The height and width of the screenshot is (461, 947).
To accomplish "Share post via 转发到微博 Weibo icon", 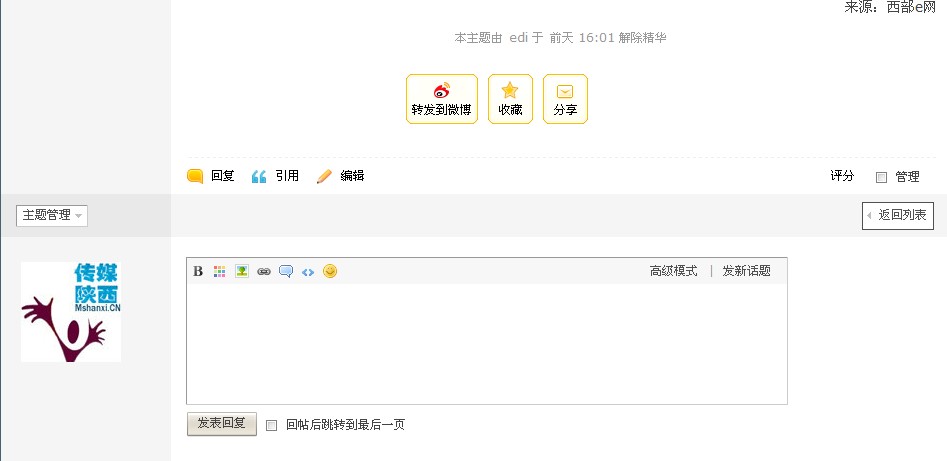I will [x=441, y=99].
